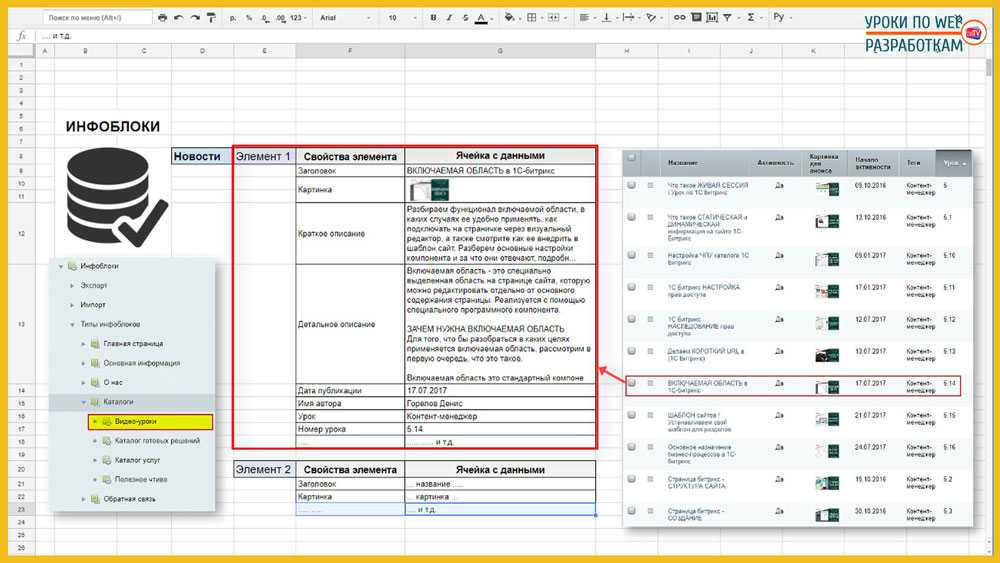
Task: Select Видео-уроки in the infoblocks tree
Action: 134,422
